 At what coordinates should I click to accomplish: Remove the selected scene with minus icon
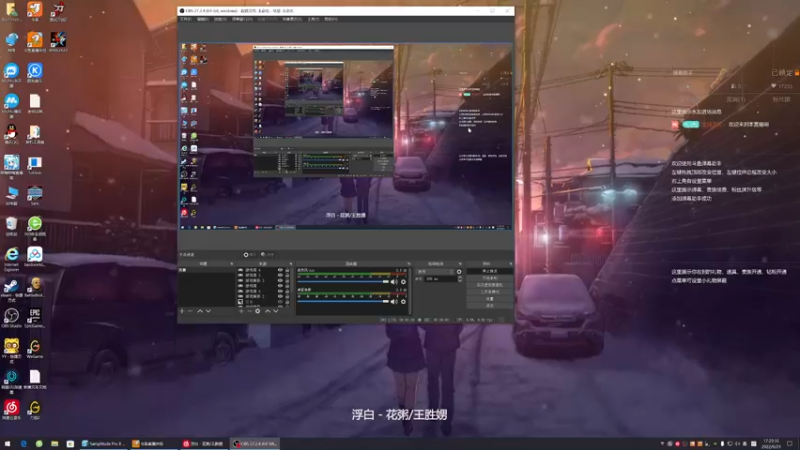pyautogui.click(x=190, y=311)
